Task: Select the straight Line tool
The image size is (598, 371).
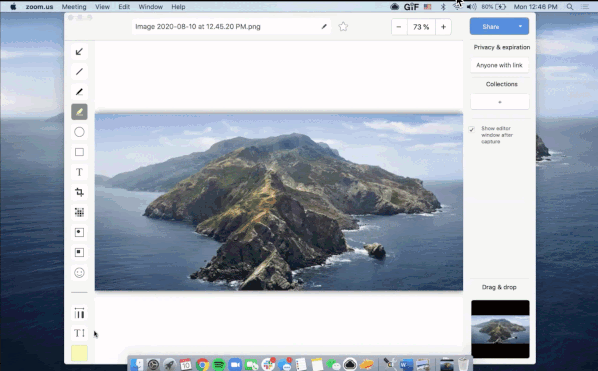Action: point(79,72)
